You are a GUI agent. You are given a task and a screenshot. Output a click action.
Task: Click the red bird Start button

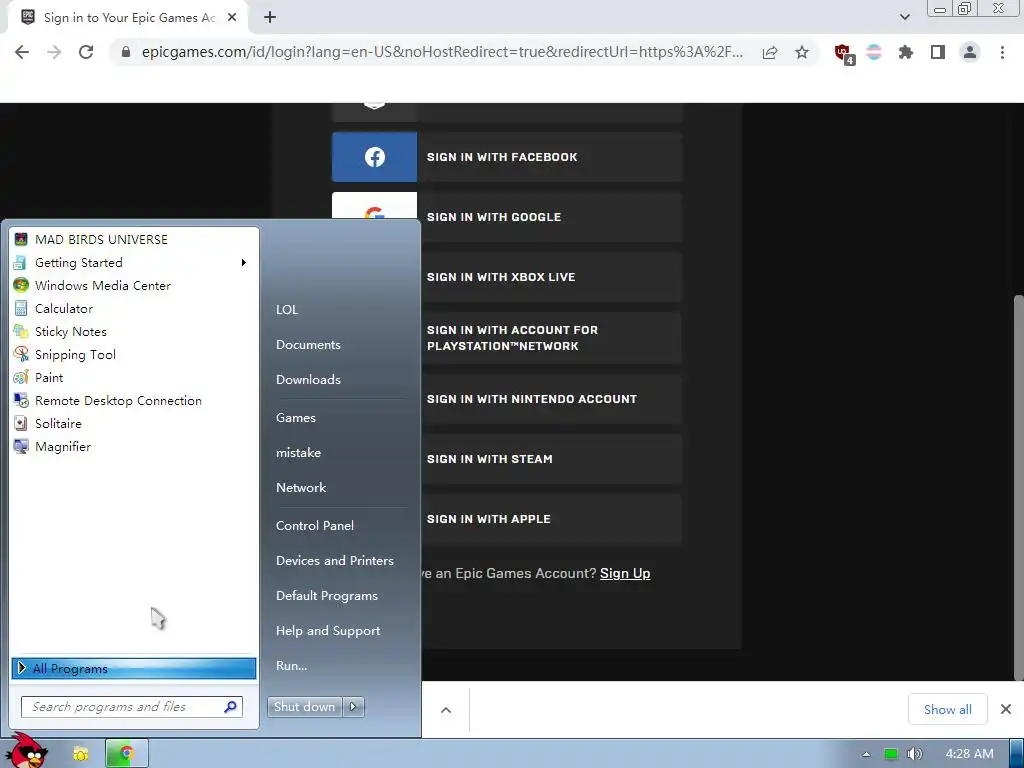[26, 751]
